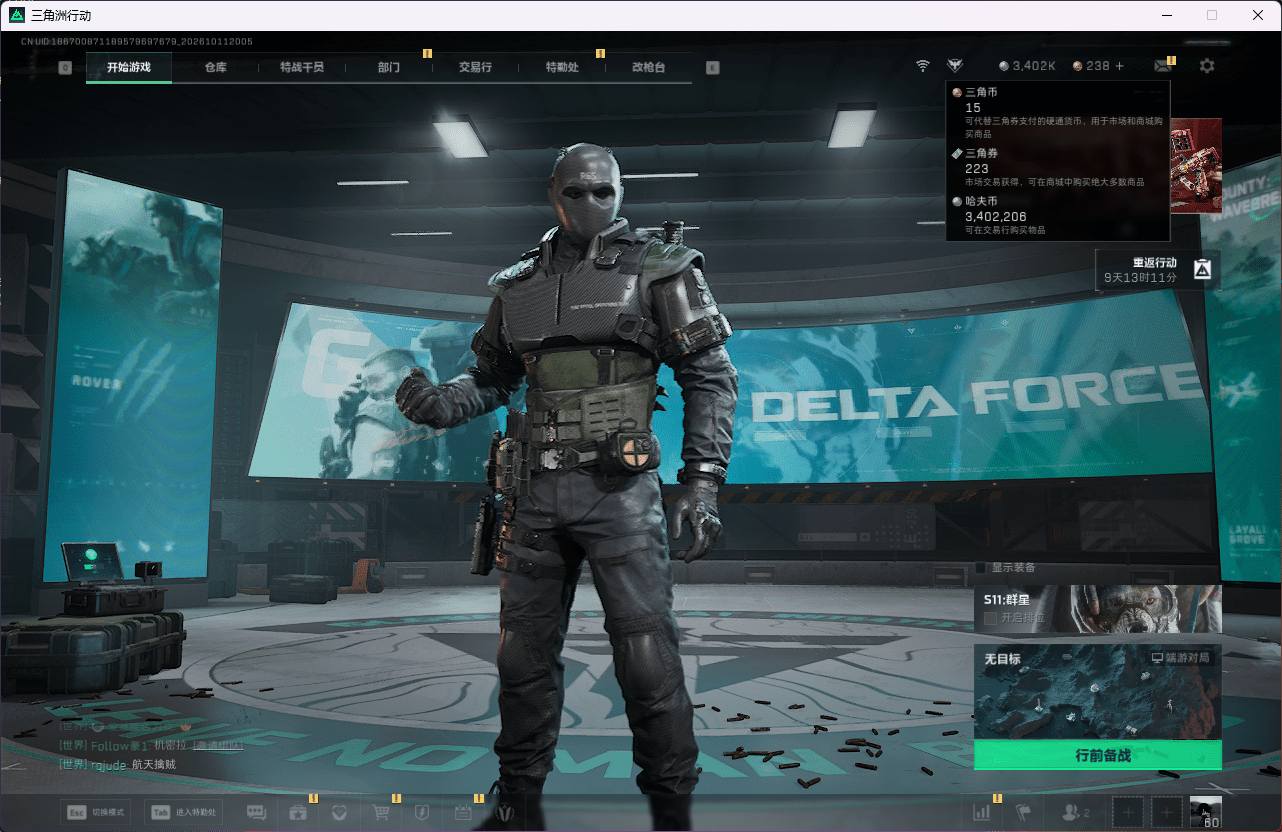Switch to the 仓库 tab
This screenshot has height=832, width=1282.
tap(215, 67)
